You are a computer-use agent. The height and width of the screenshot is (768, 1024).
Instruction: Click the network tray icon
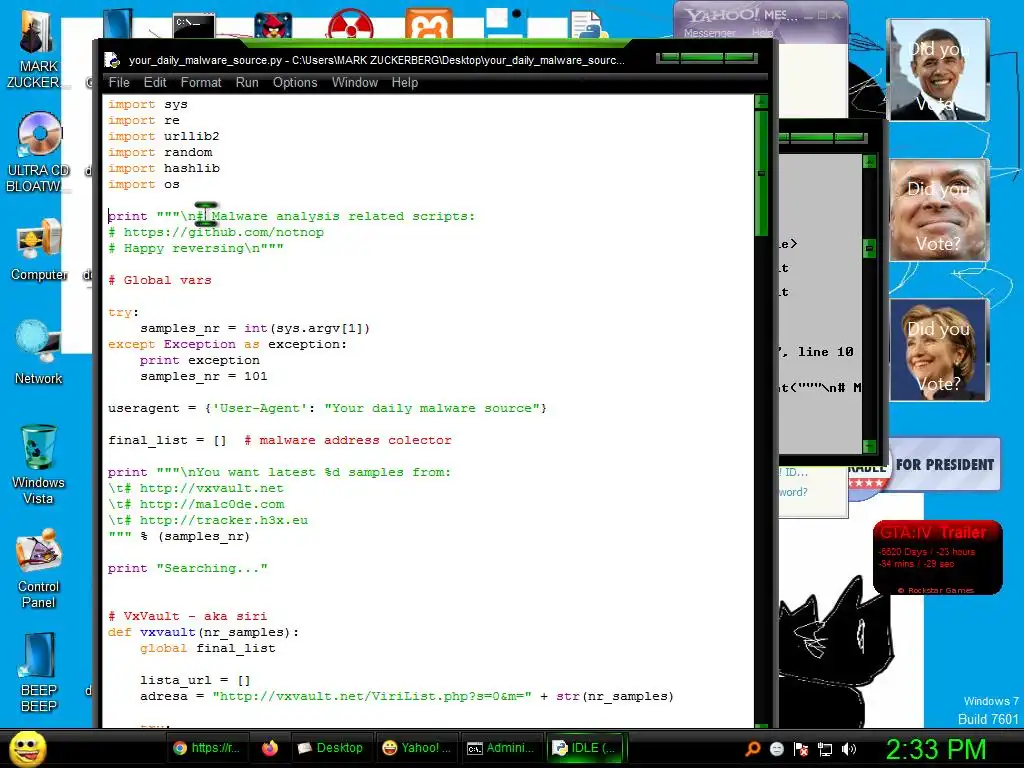click(825, 748)
